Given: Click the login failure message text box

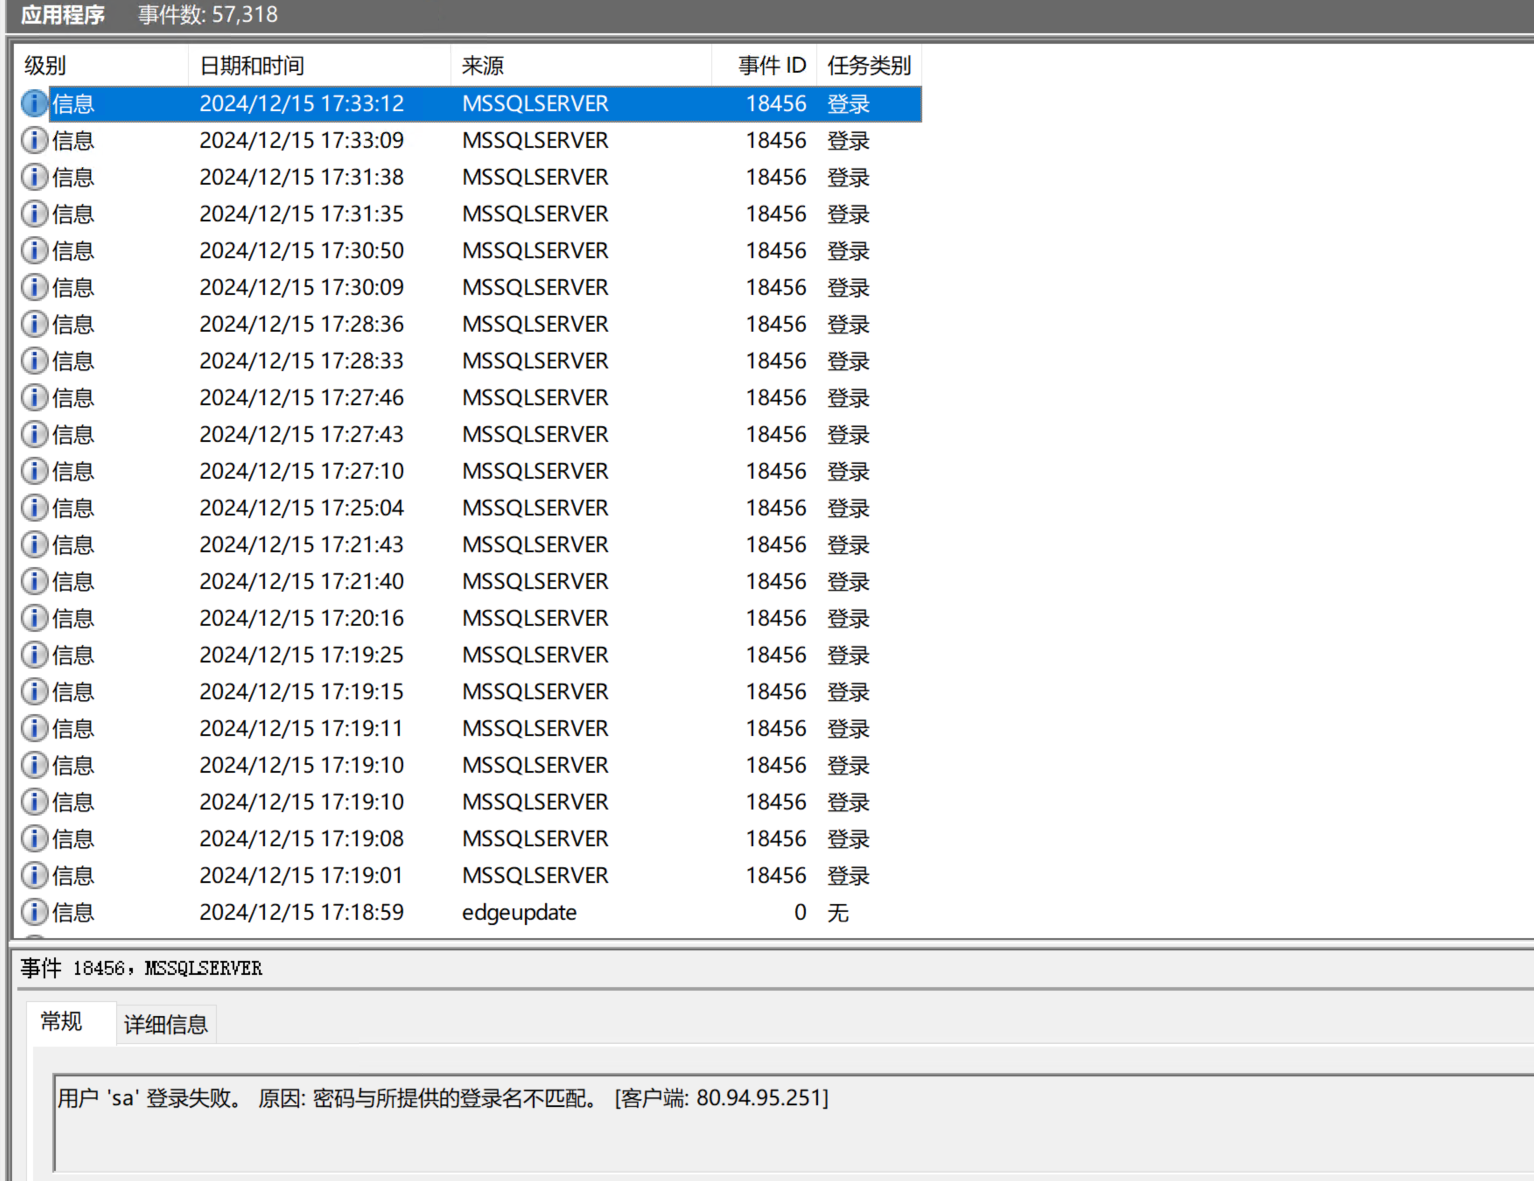Looking at the screenshot, I should click(793, 1122).
